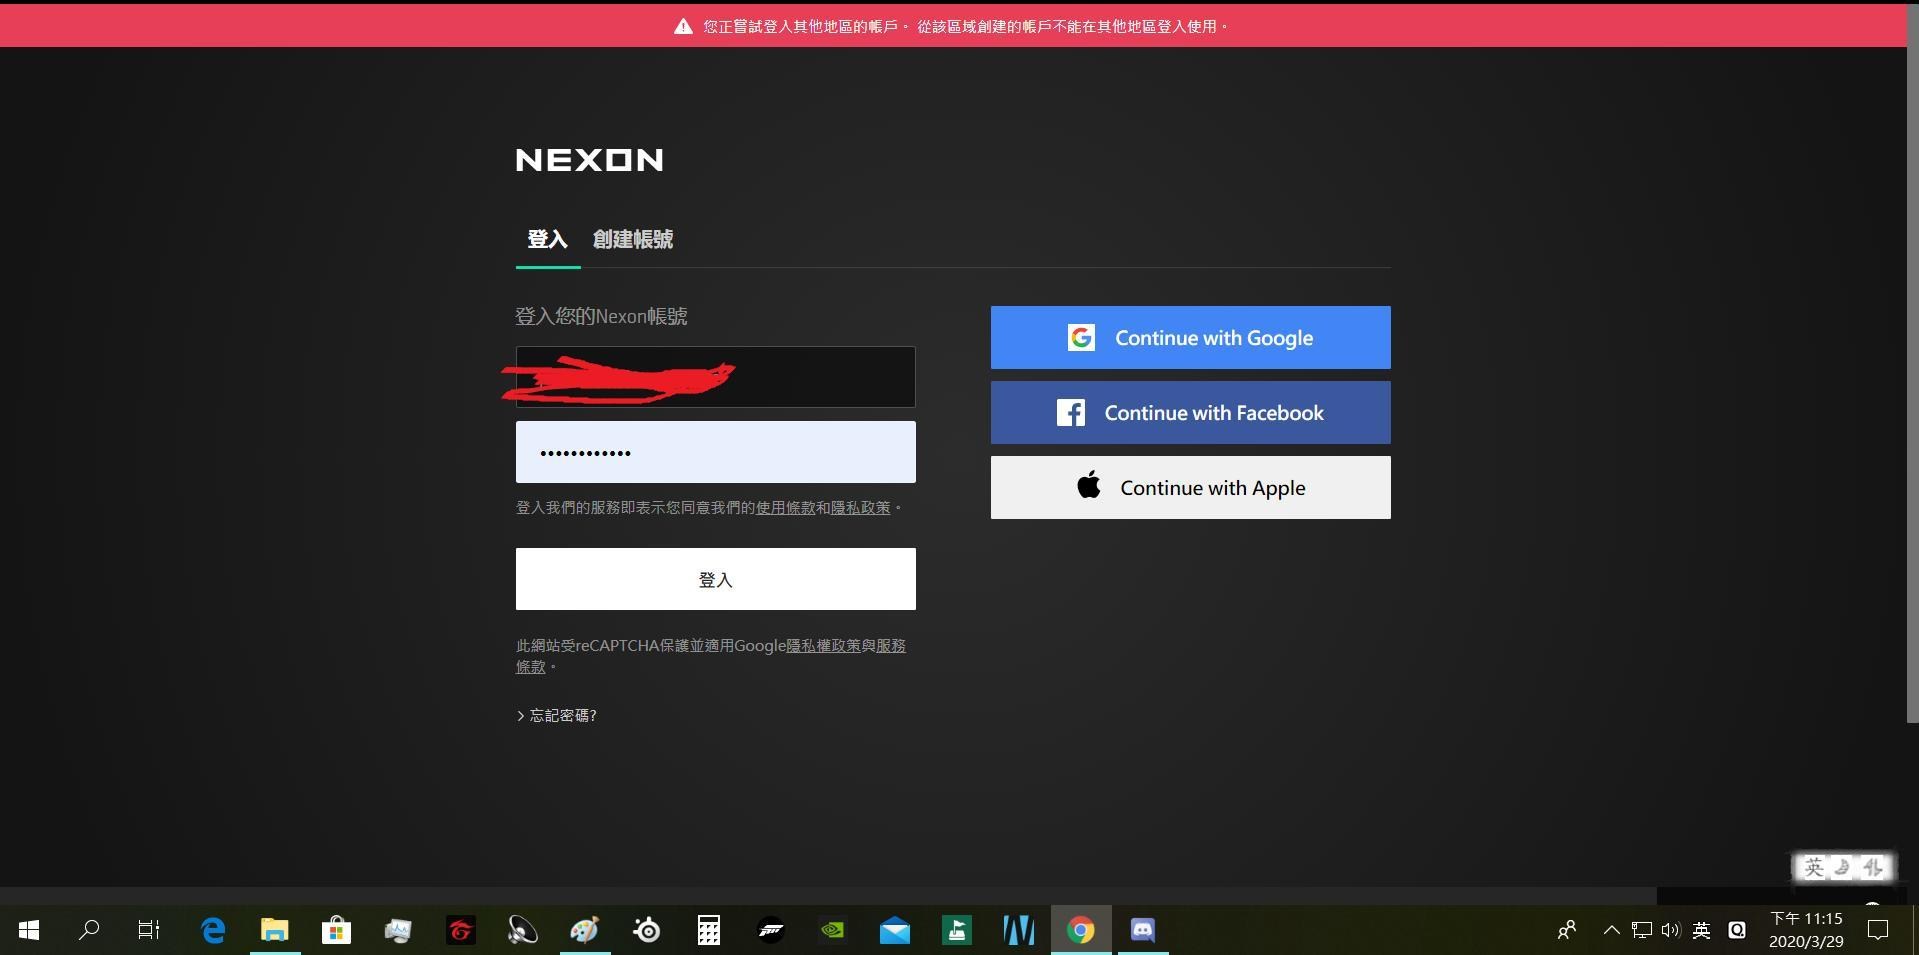Viewport: 1919px width, 955px height.
Task: Open Calculator from taskbar
Action: (x=709, y=930)
